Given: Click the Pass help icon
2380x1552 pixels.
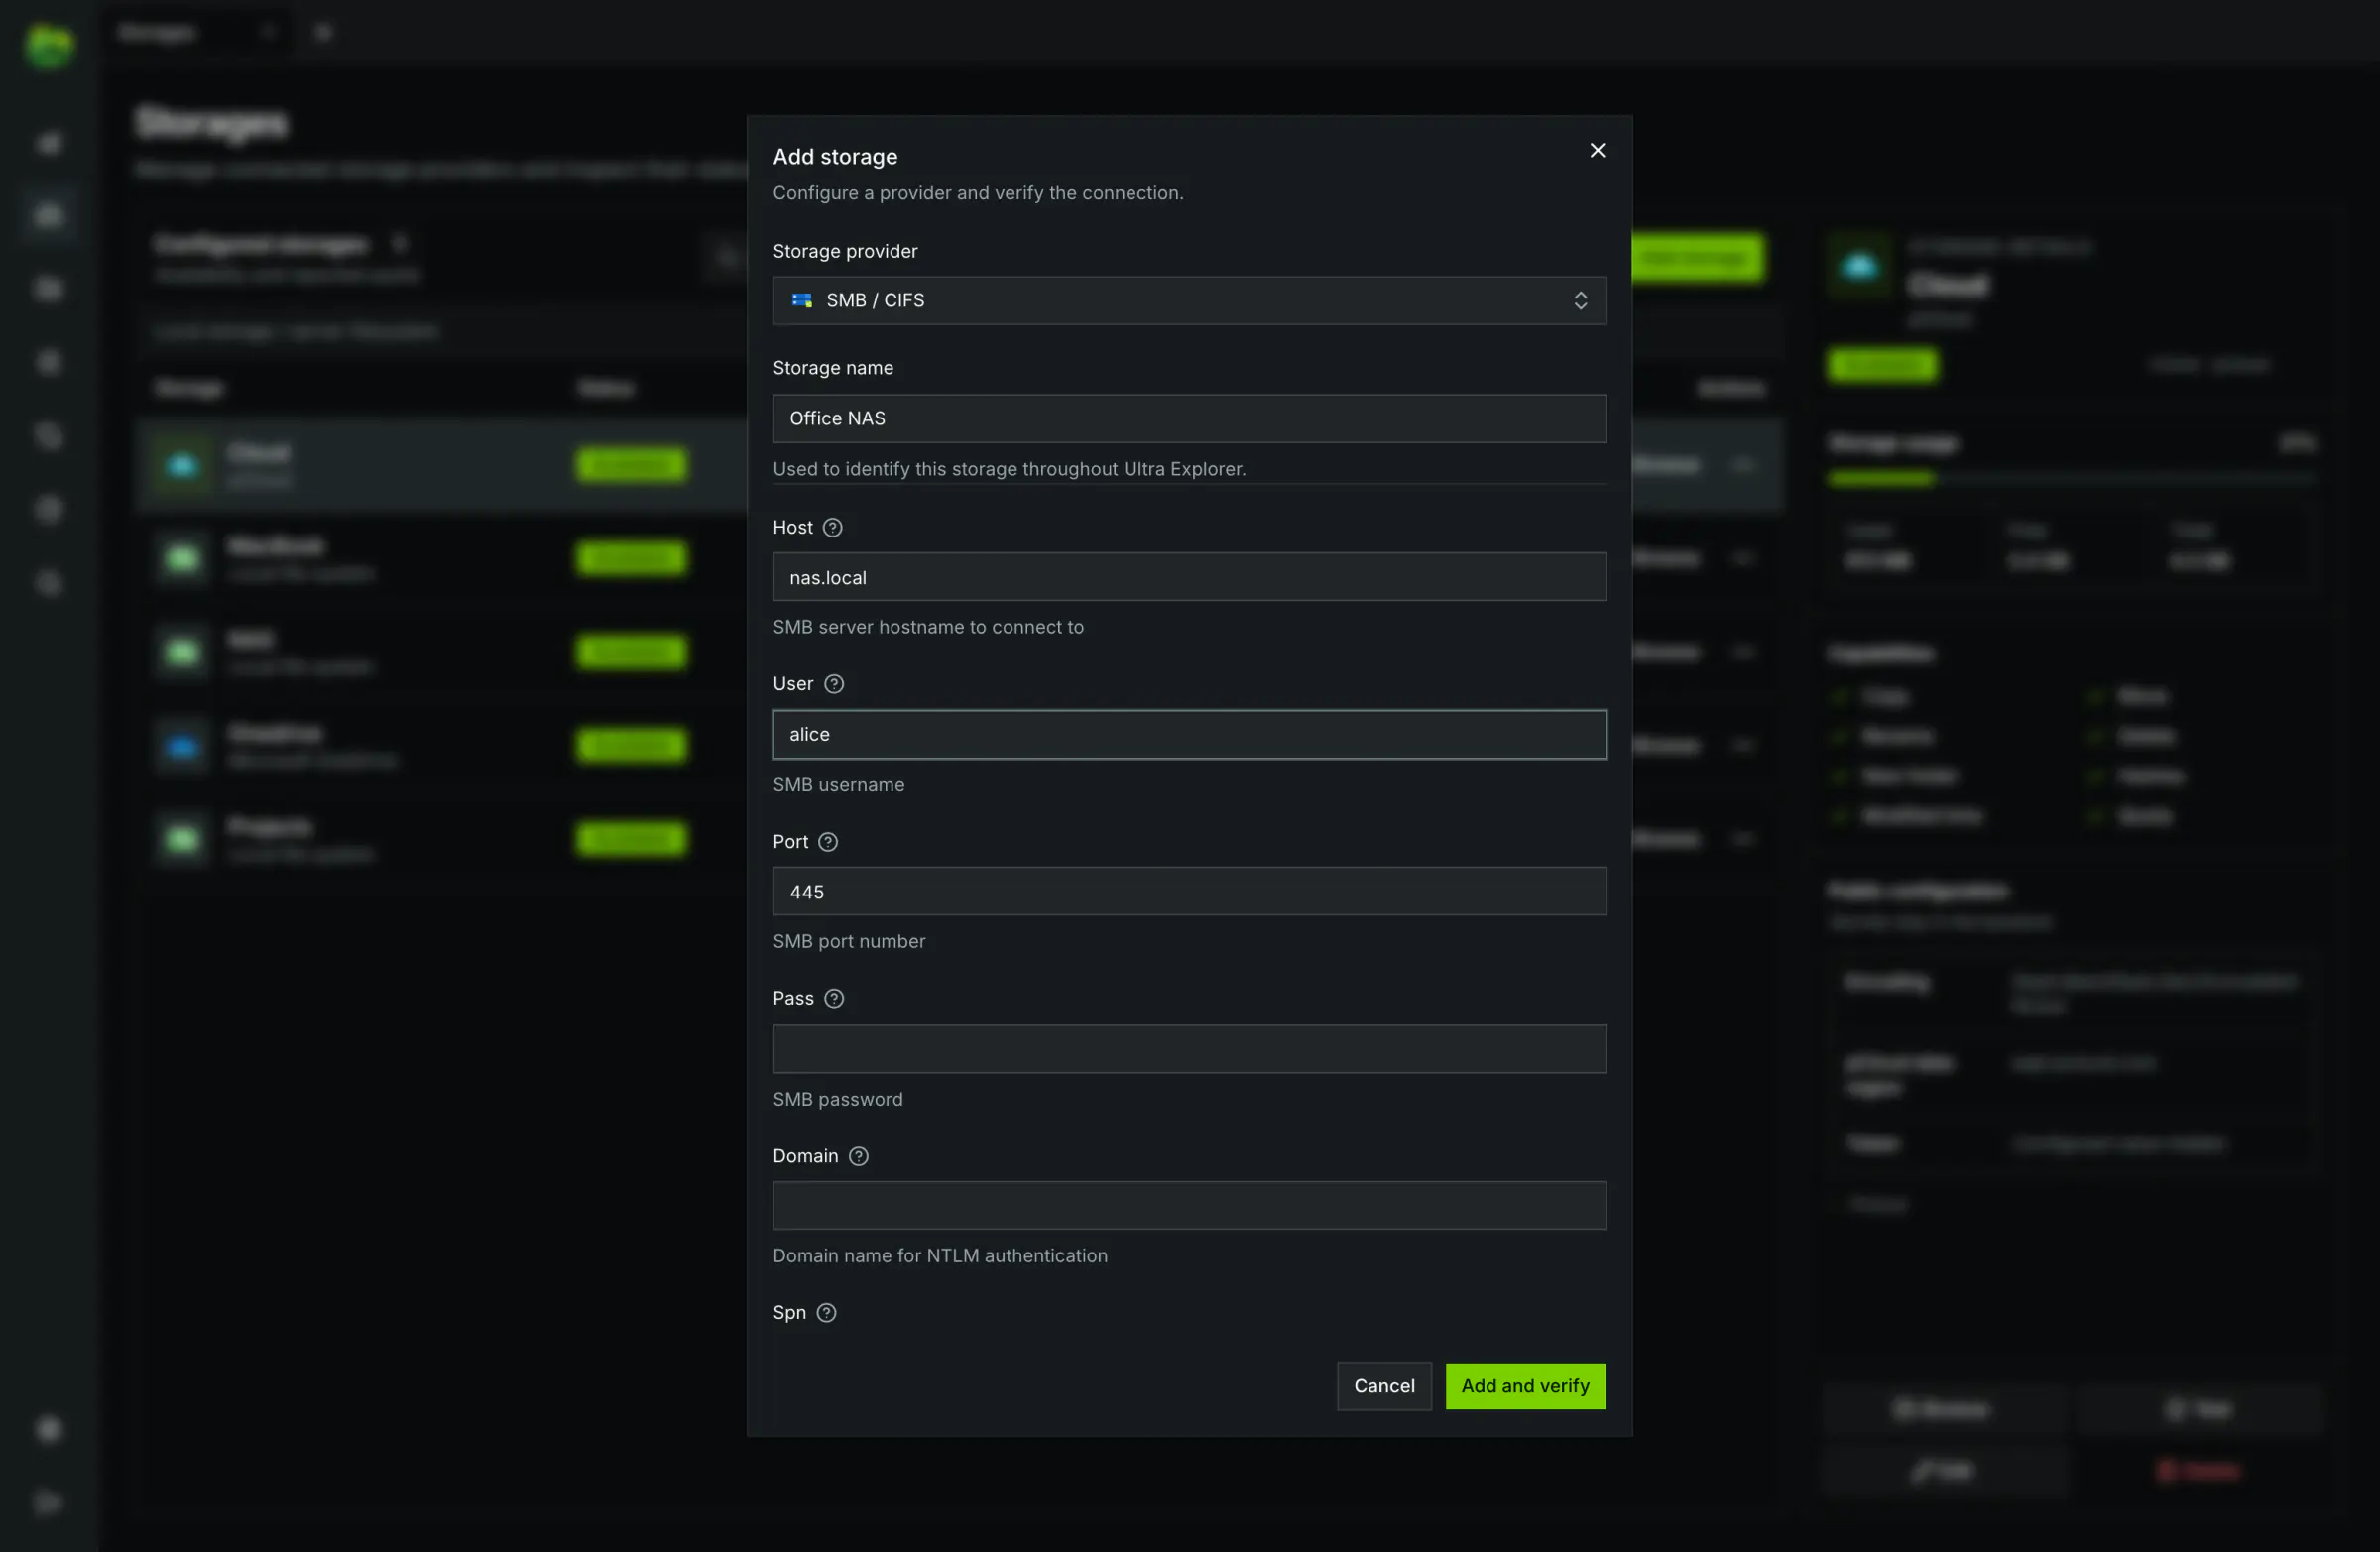Looking at the screenshot, I should 834,998.
